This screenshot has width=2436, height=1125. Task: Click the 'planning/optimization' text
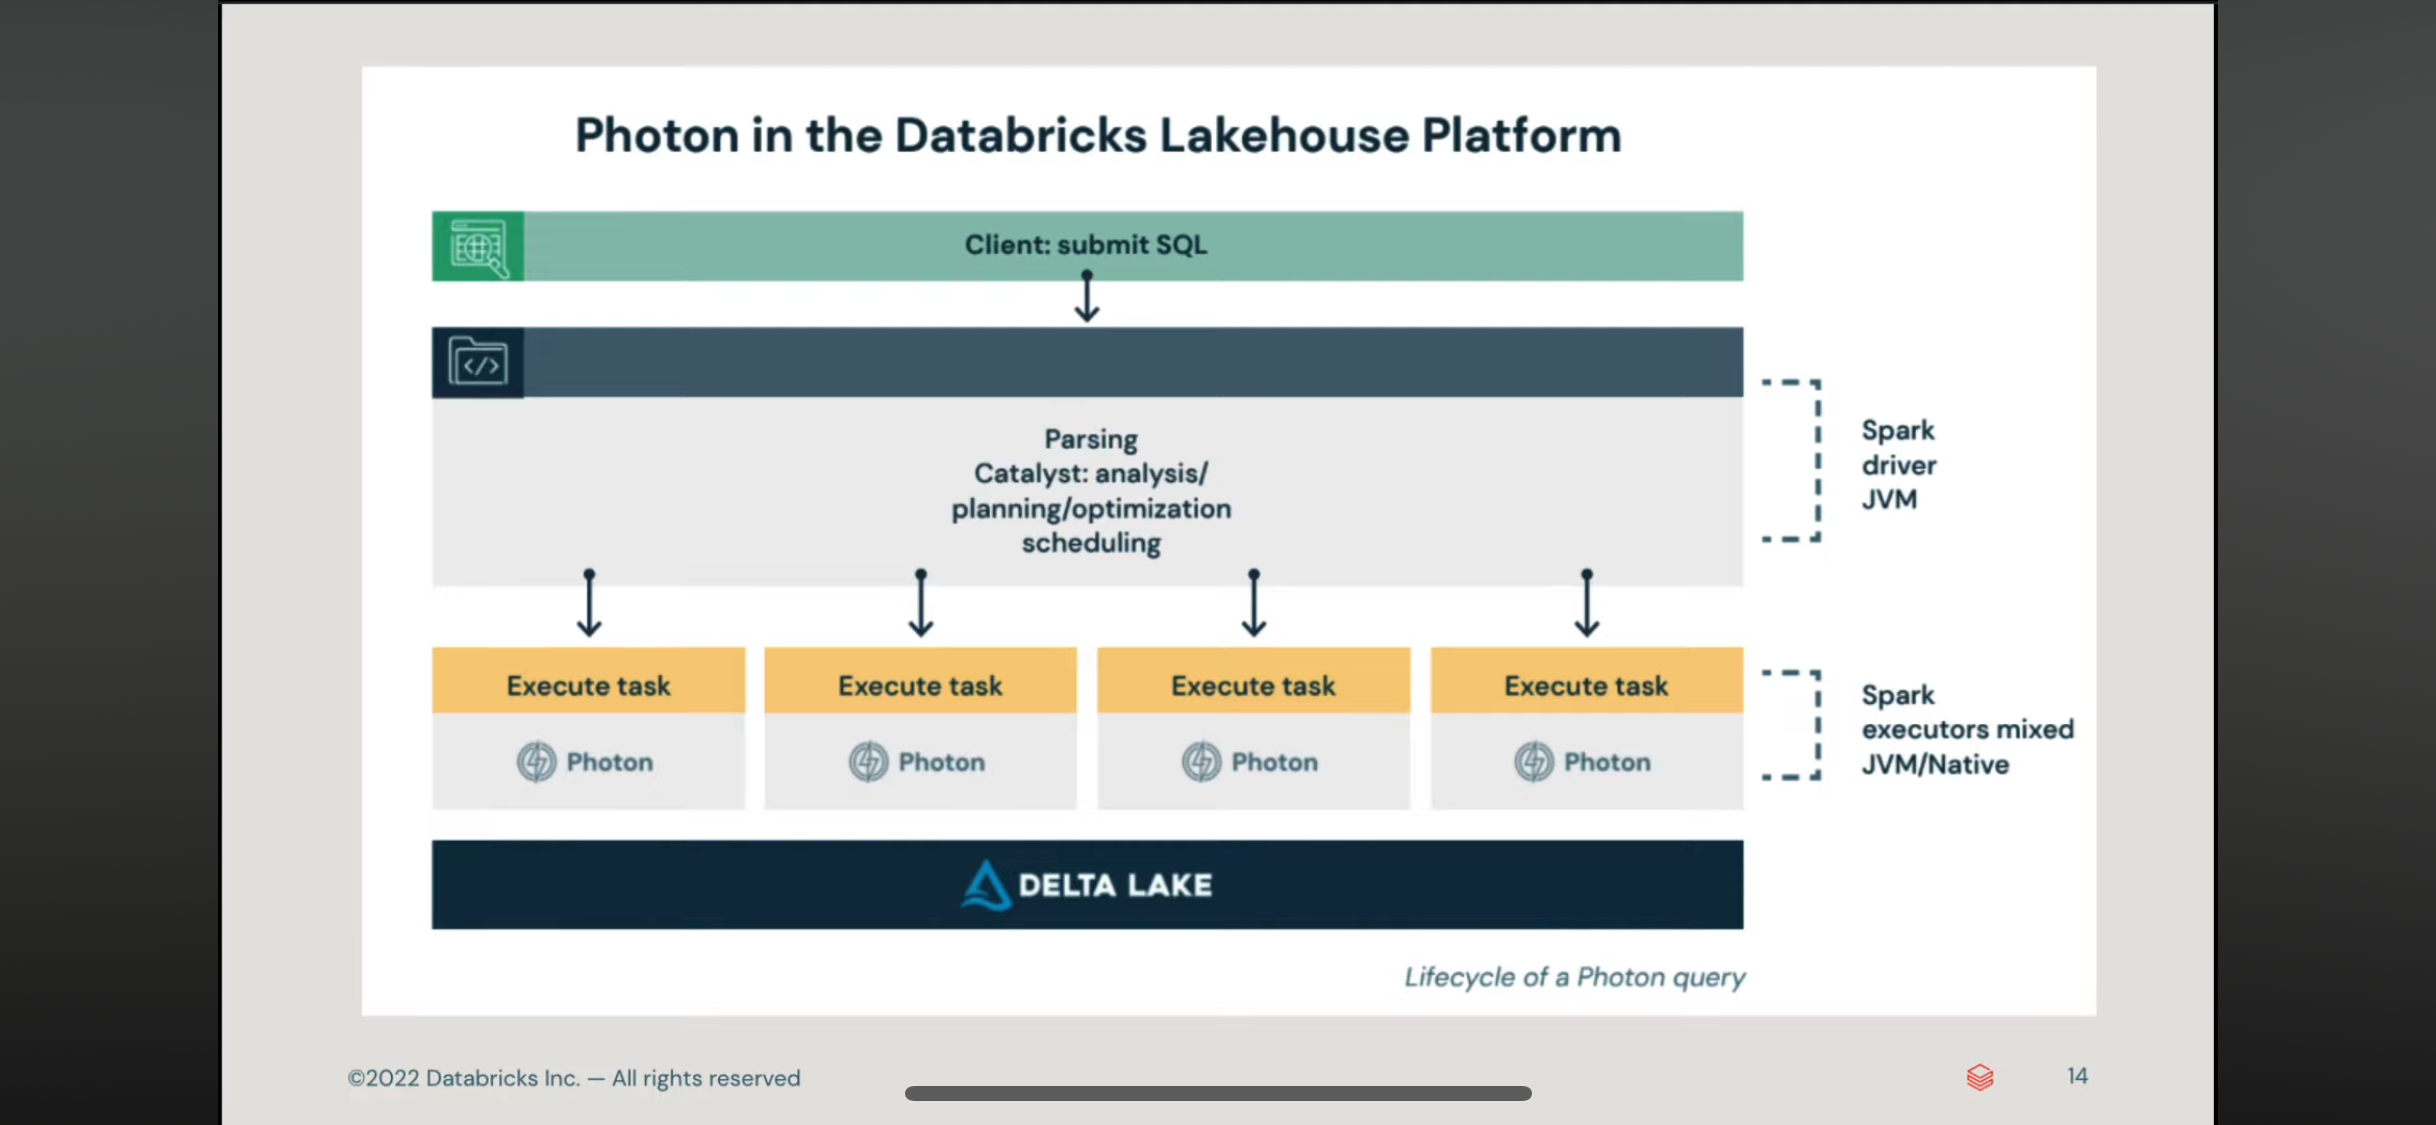coord(1091,509)
